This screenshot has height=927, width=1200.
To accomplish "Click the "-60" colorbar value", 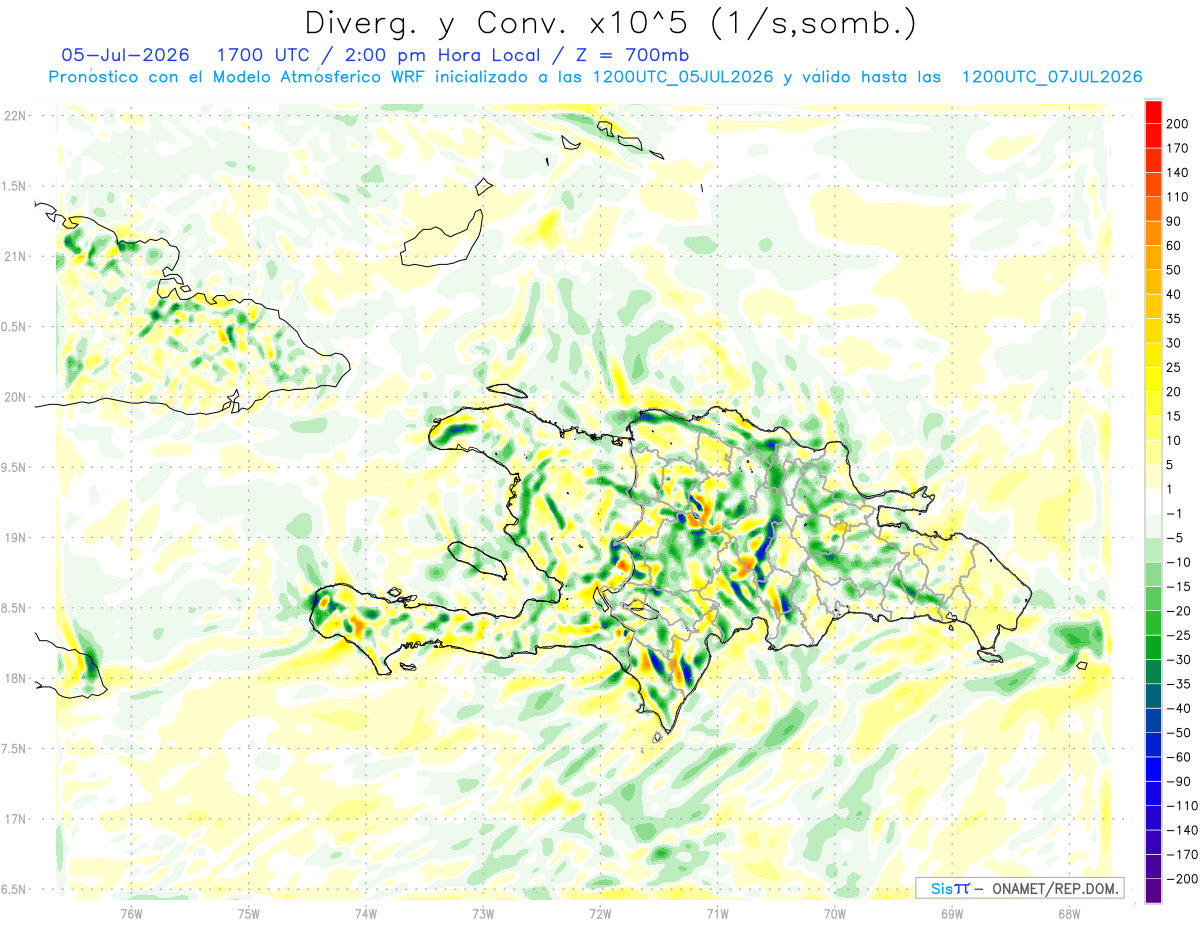I will [1177, 757].
